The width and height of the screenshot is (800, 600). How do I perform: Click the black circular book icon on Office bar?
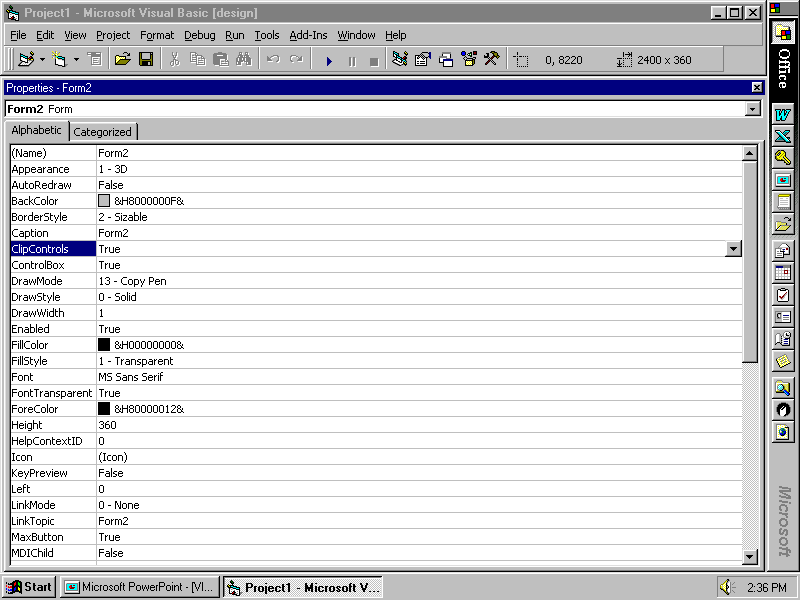point(783,410)
